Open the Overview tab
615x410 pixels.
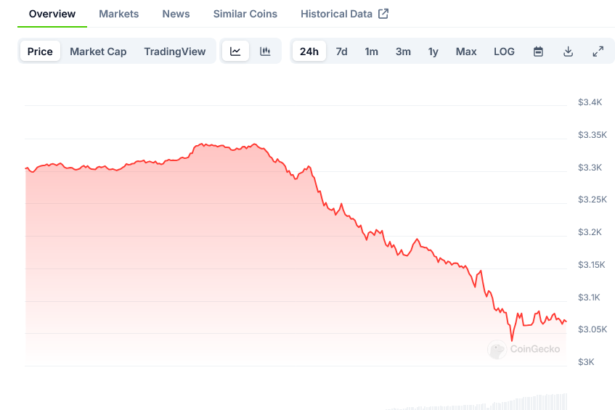(x=52, y=14)
